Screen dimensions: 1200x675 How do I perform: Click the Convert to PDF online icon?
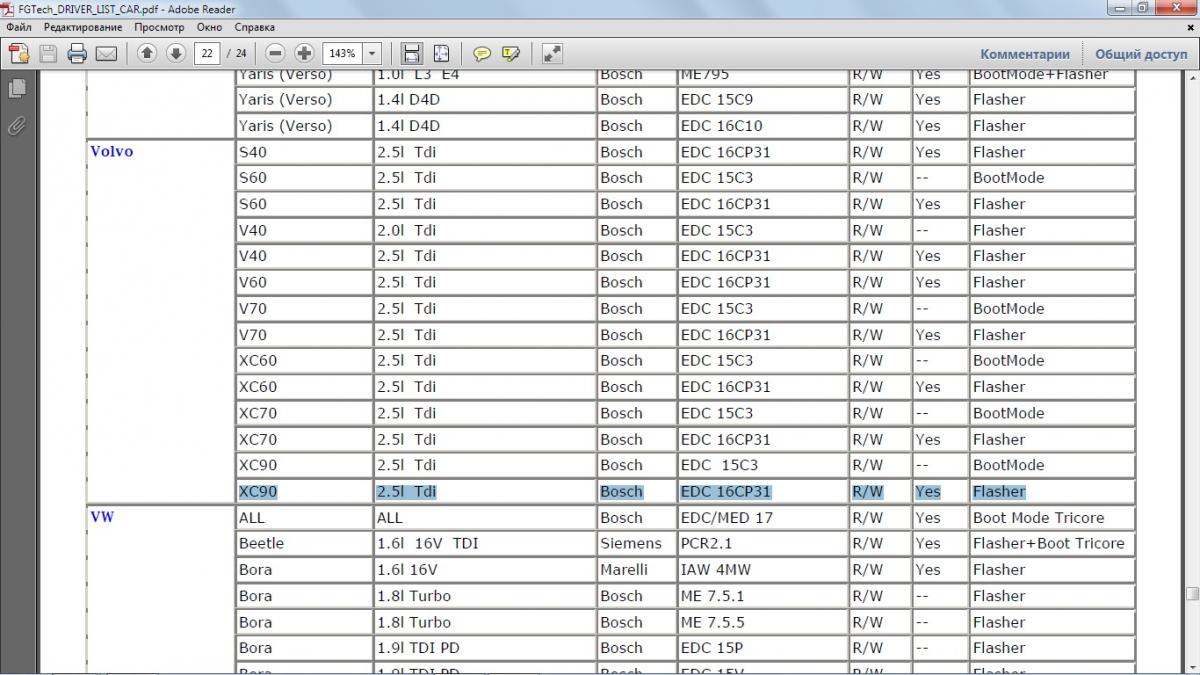click(19, 53)
